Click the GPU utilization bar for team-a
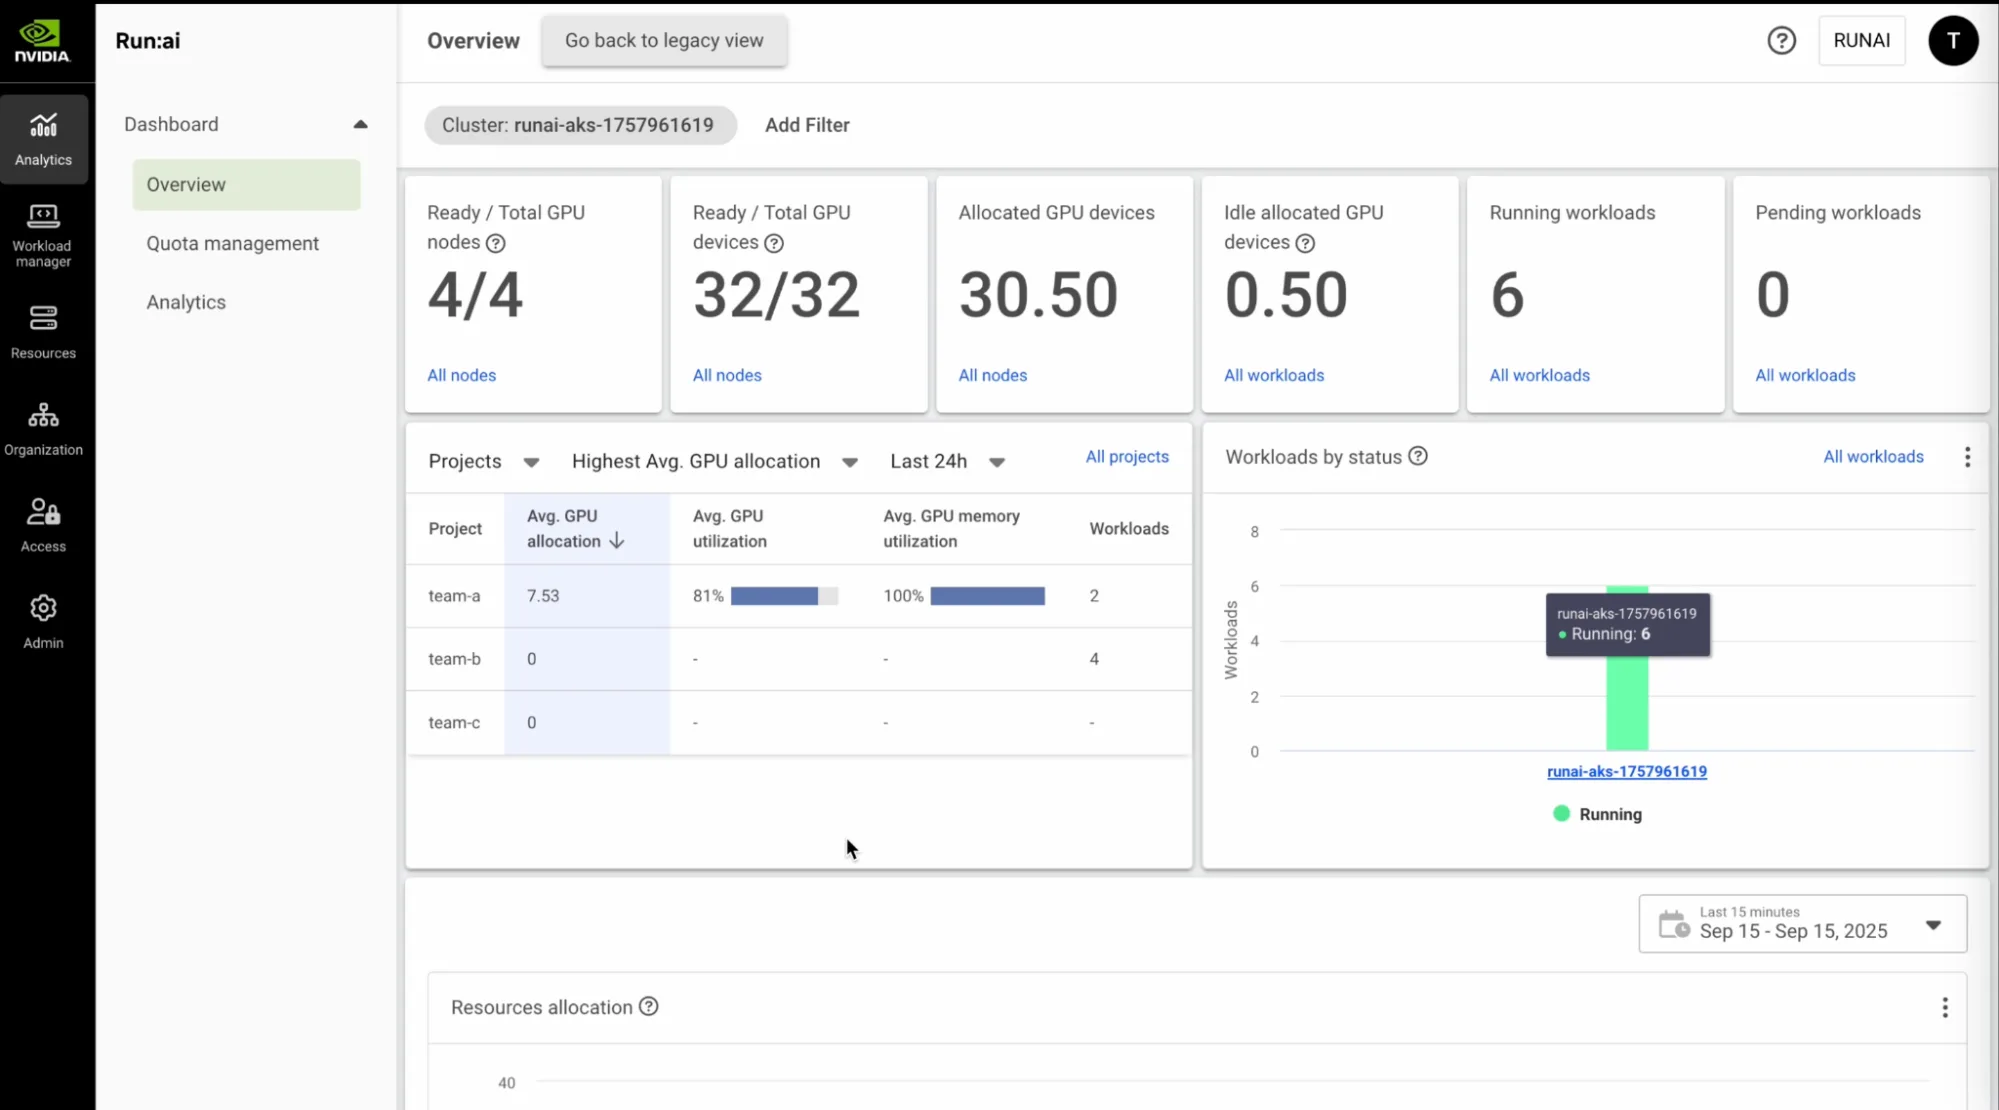 [783, 595]
